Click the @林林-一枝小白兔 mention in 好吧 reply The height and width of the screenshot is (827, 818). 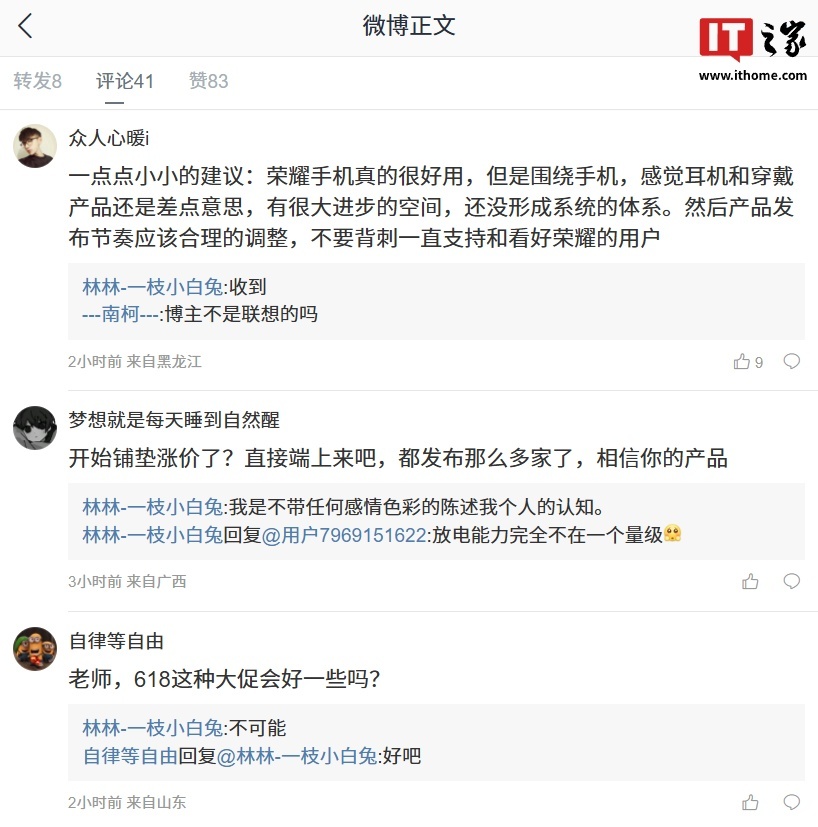pos(296,756)
